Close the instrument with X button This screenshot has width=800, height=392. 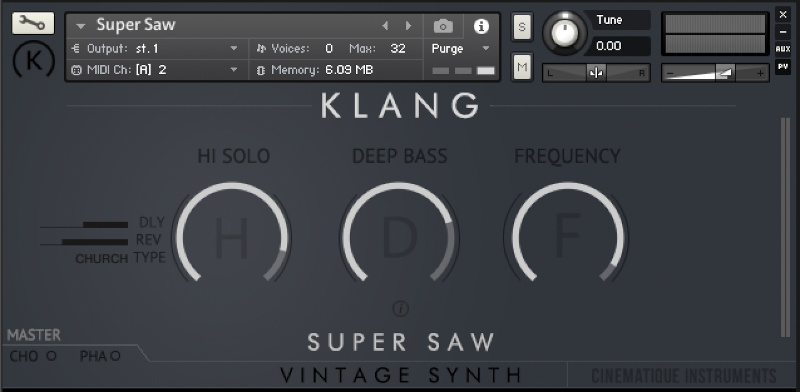[x=783, y=15]
